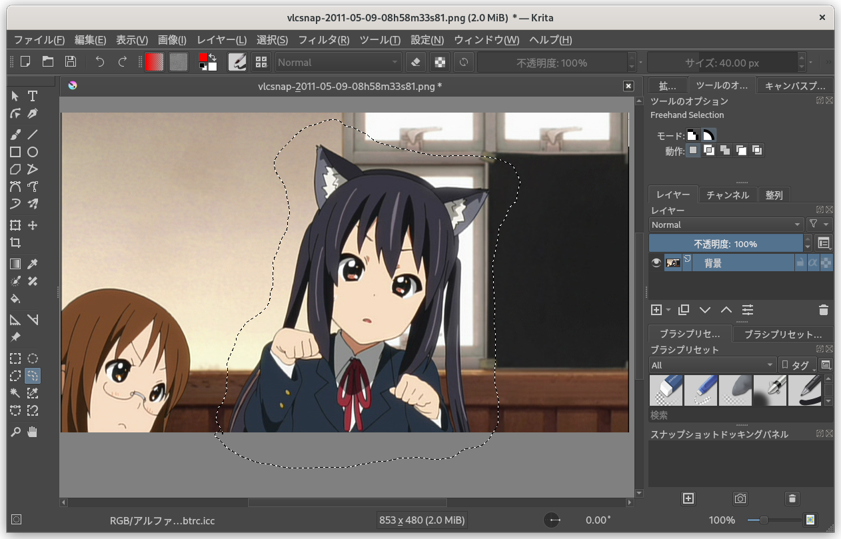Click the Save document toolbar icon
The height and width of the screenshot is (539, 841).
coord(70,62)
